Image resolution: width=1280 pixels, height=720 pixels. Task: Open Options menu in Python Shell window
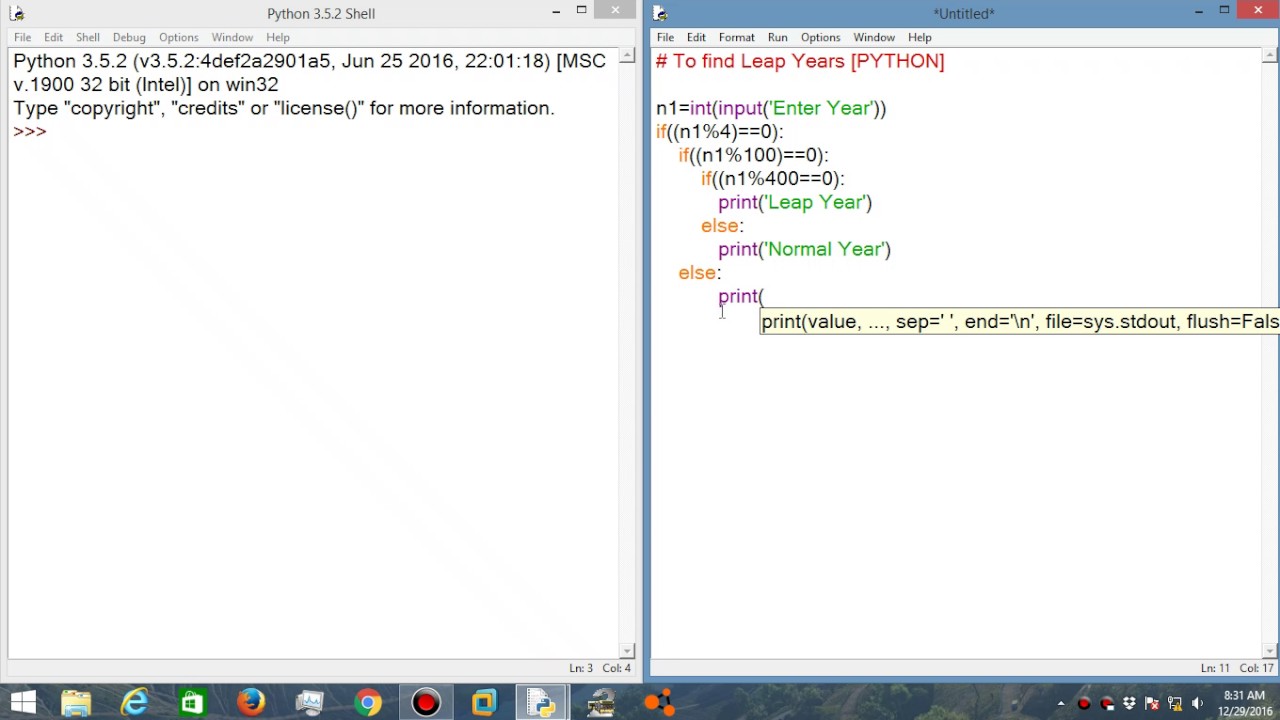[178, 37]
